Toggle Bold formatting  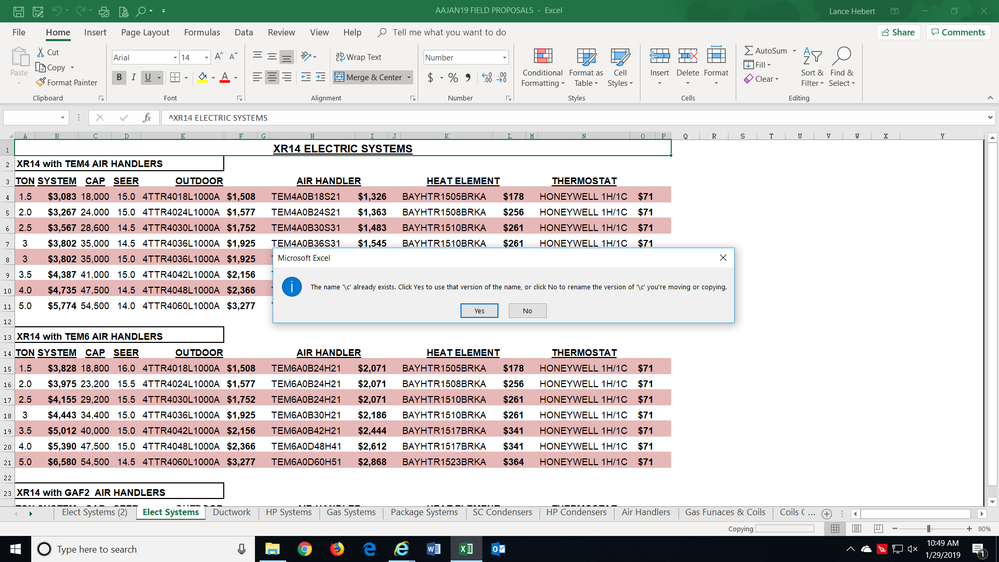(x=119, y=77)
